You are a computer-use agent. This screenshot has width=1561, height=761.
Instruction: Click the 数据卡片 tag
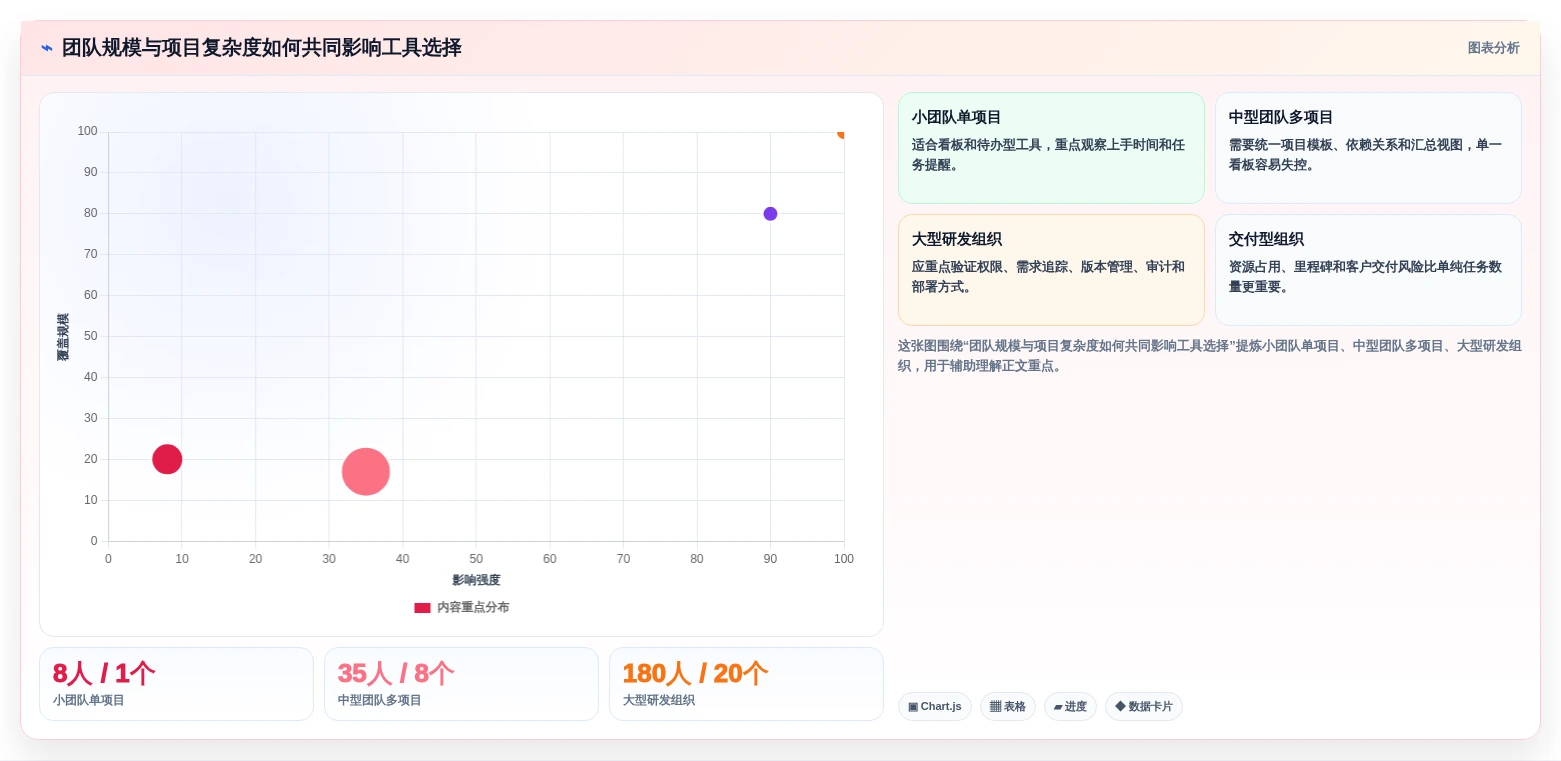[x=1144, y=706]
